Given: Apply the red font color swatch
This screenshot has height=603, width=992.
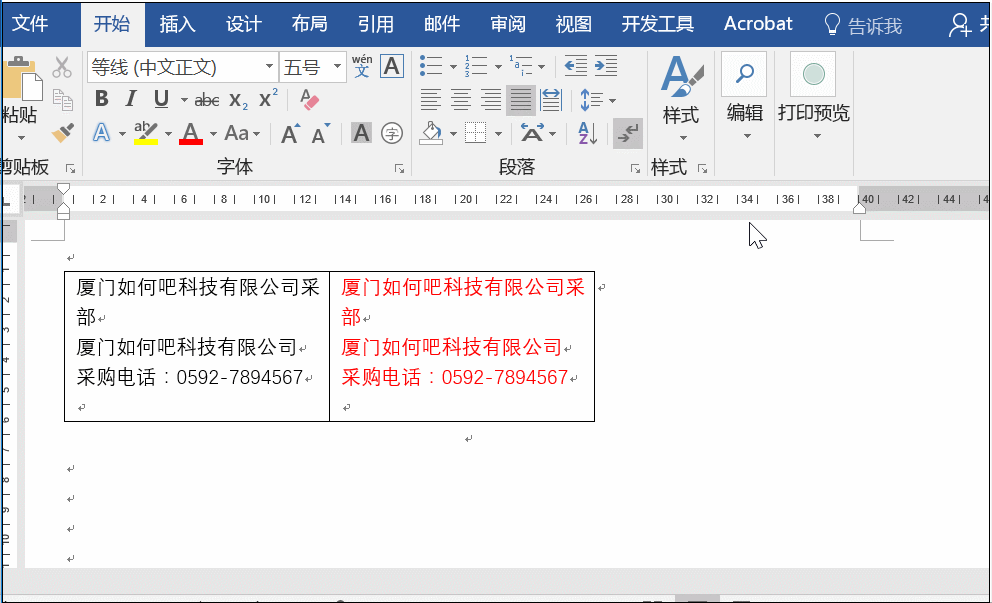Looking at the screenshot, I should (191, 133).
